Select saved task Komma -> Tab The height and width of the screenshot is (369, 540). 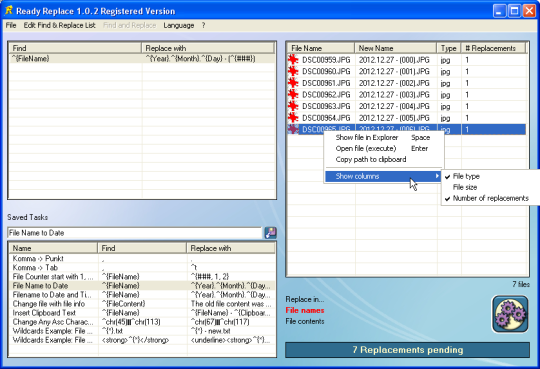tap(142, 268)
